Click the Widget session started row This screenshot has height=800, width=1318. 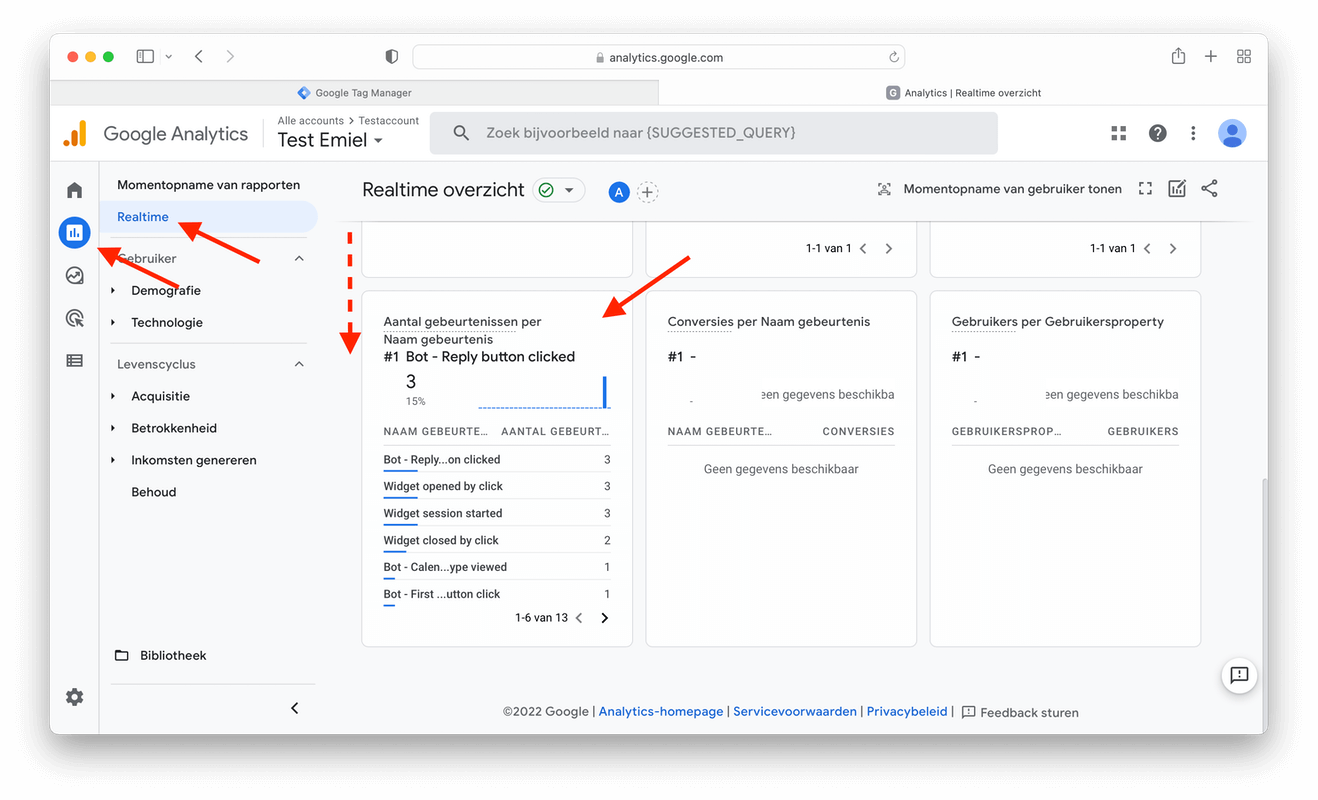tap(496, 513)
